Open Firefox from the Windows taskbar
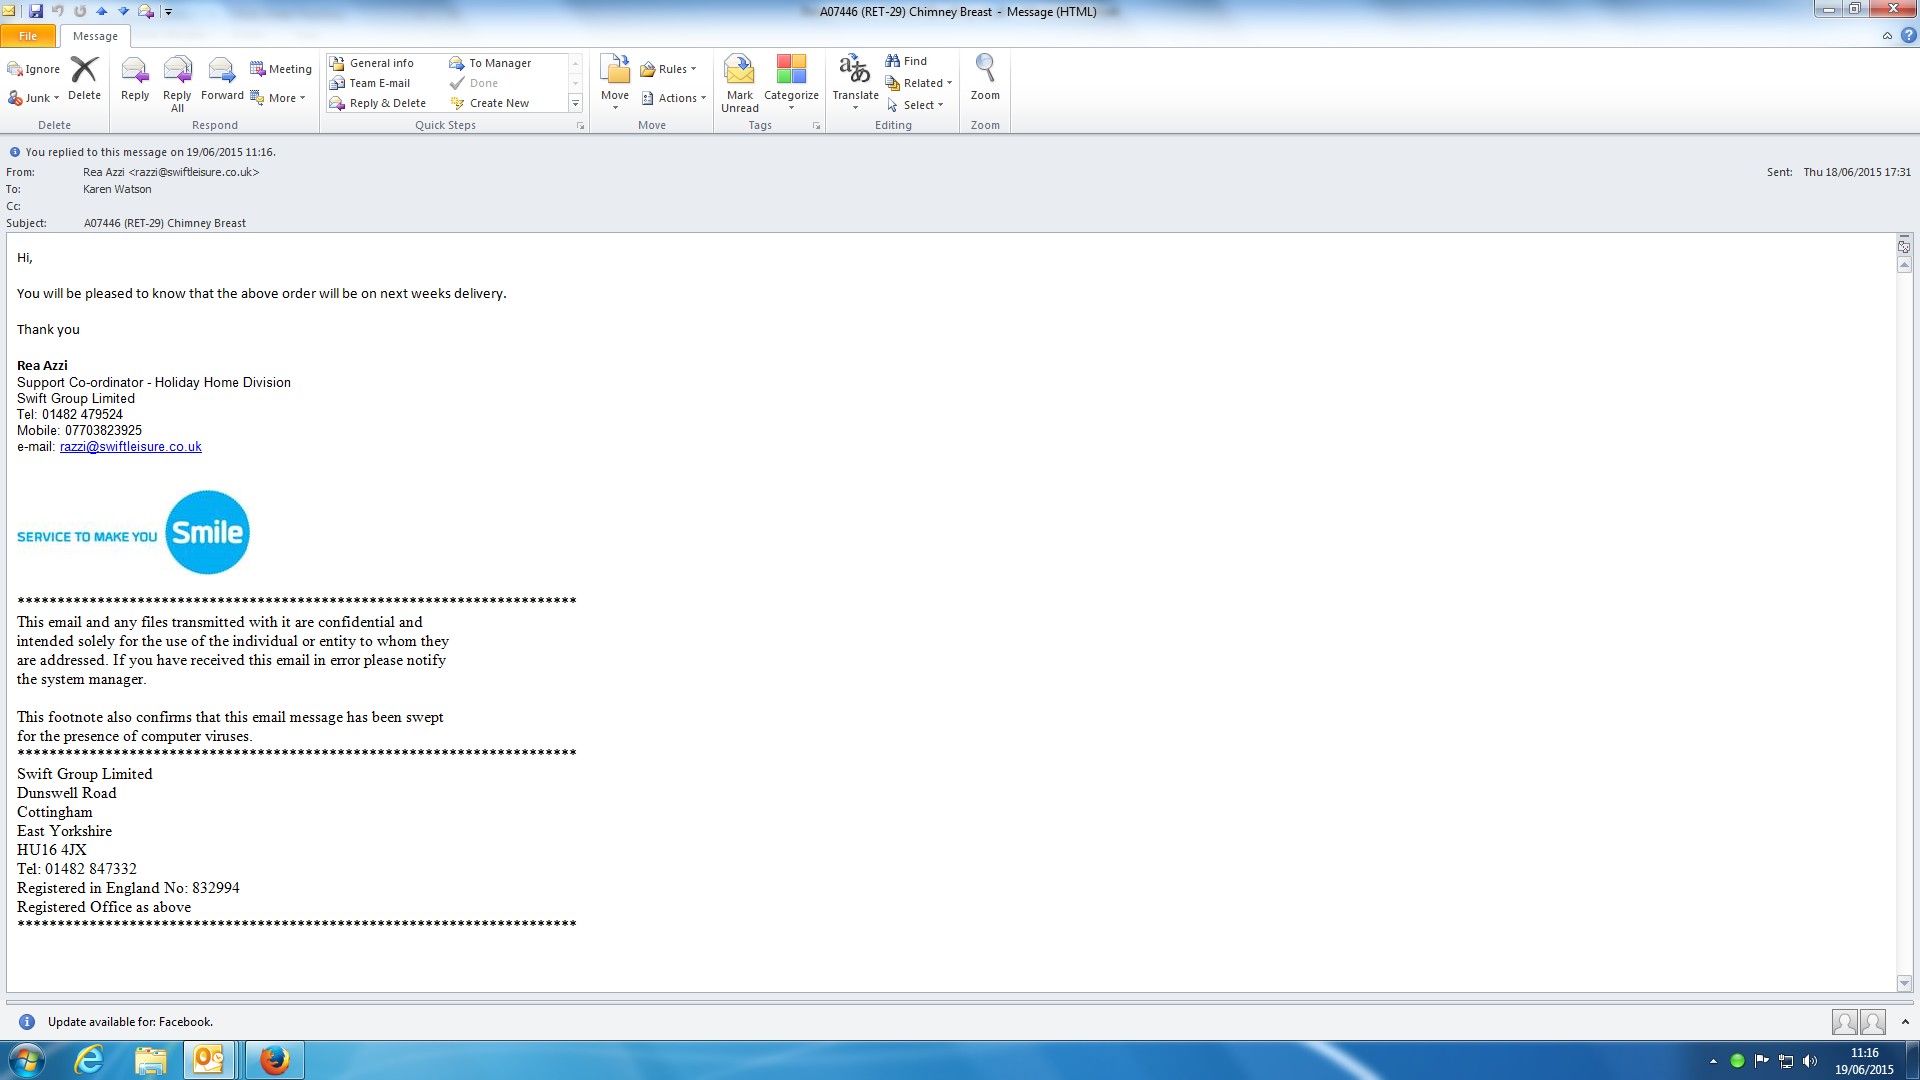Viewport: 1920px width, 1080px height. [x=274, y=1059]
